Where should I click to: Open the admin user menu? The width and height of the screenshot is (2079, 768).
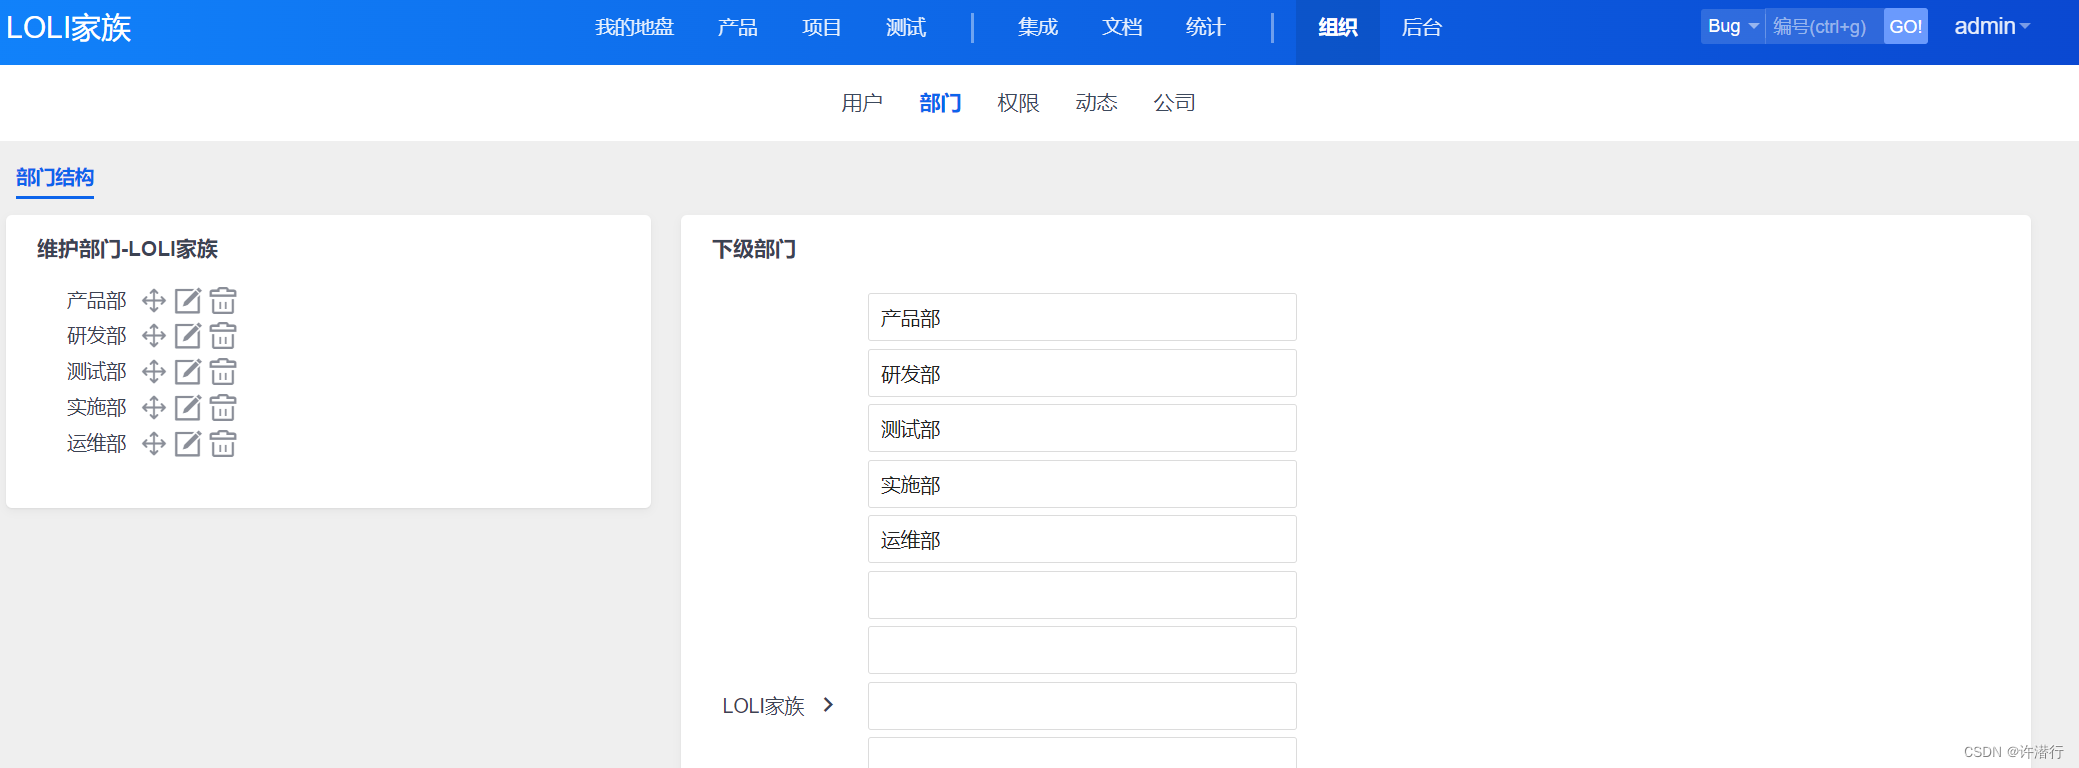coord(1992,27)
